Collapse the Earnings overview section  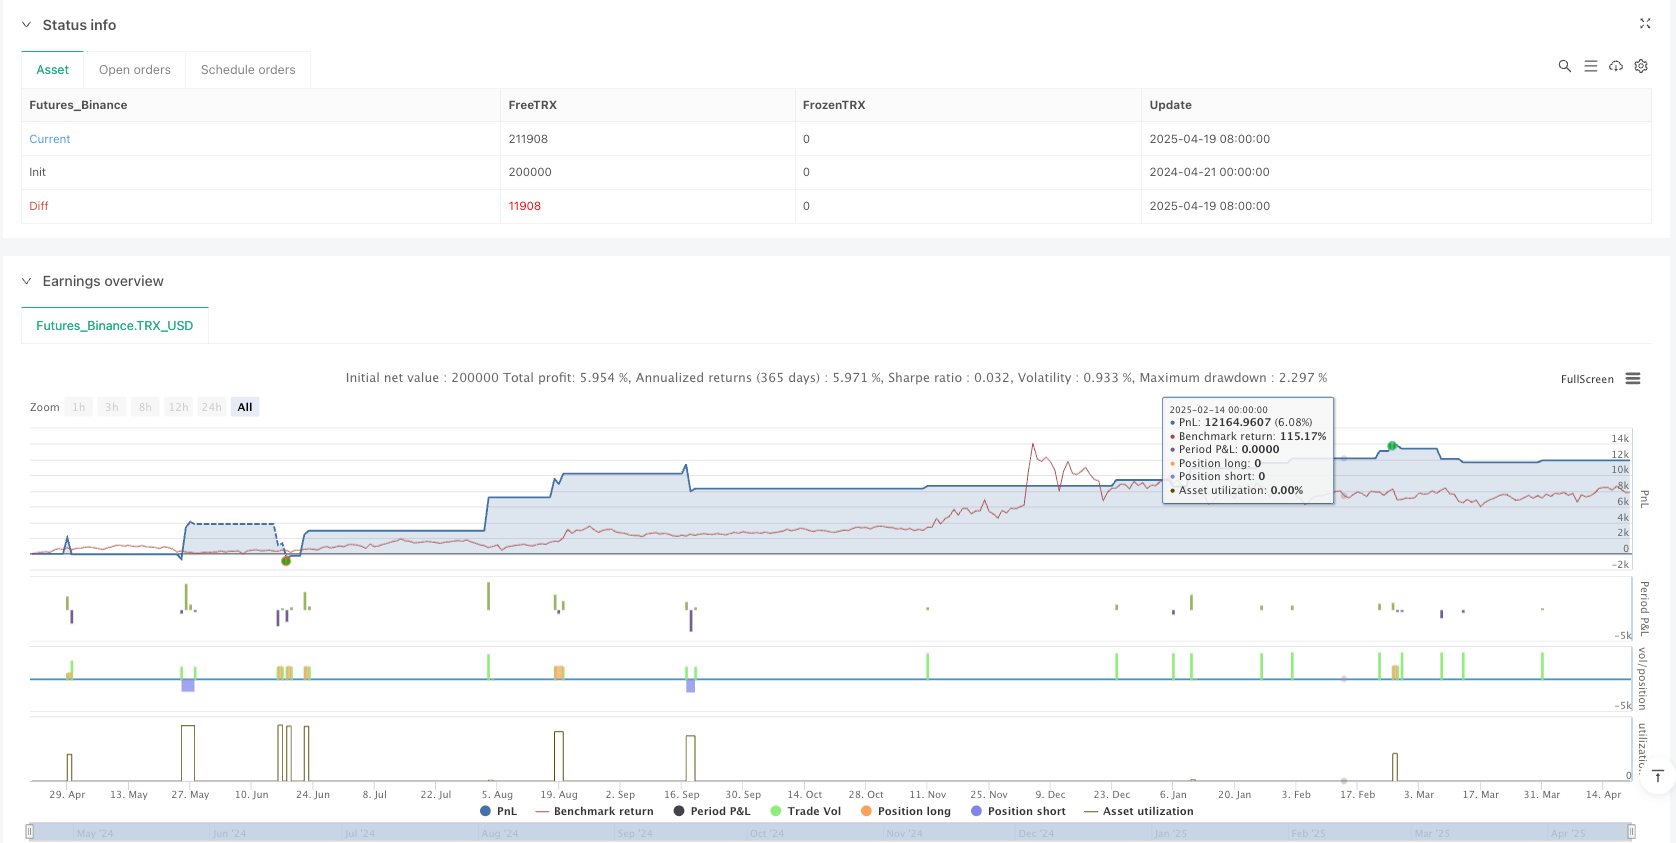pos(27,281)
